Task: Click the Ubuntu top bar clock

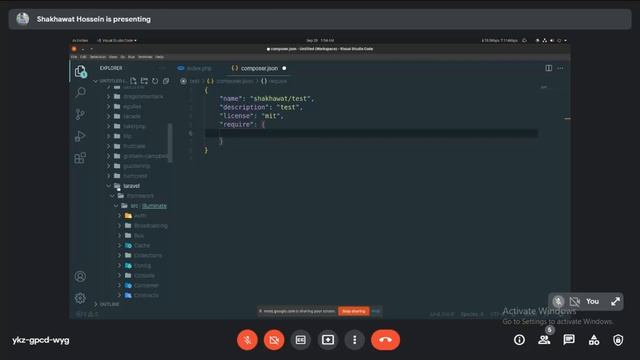Action: pos(320,40)
